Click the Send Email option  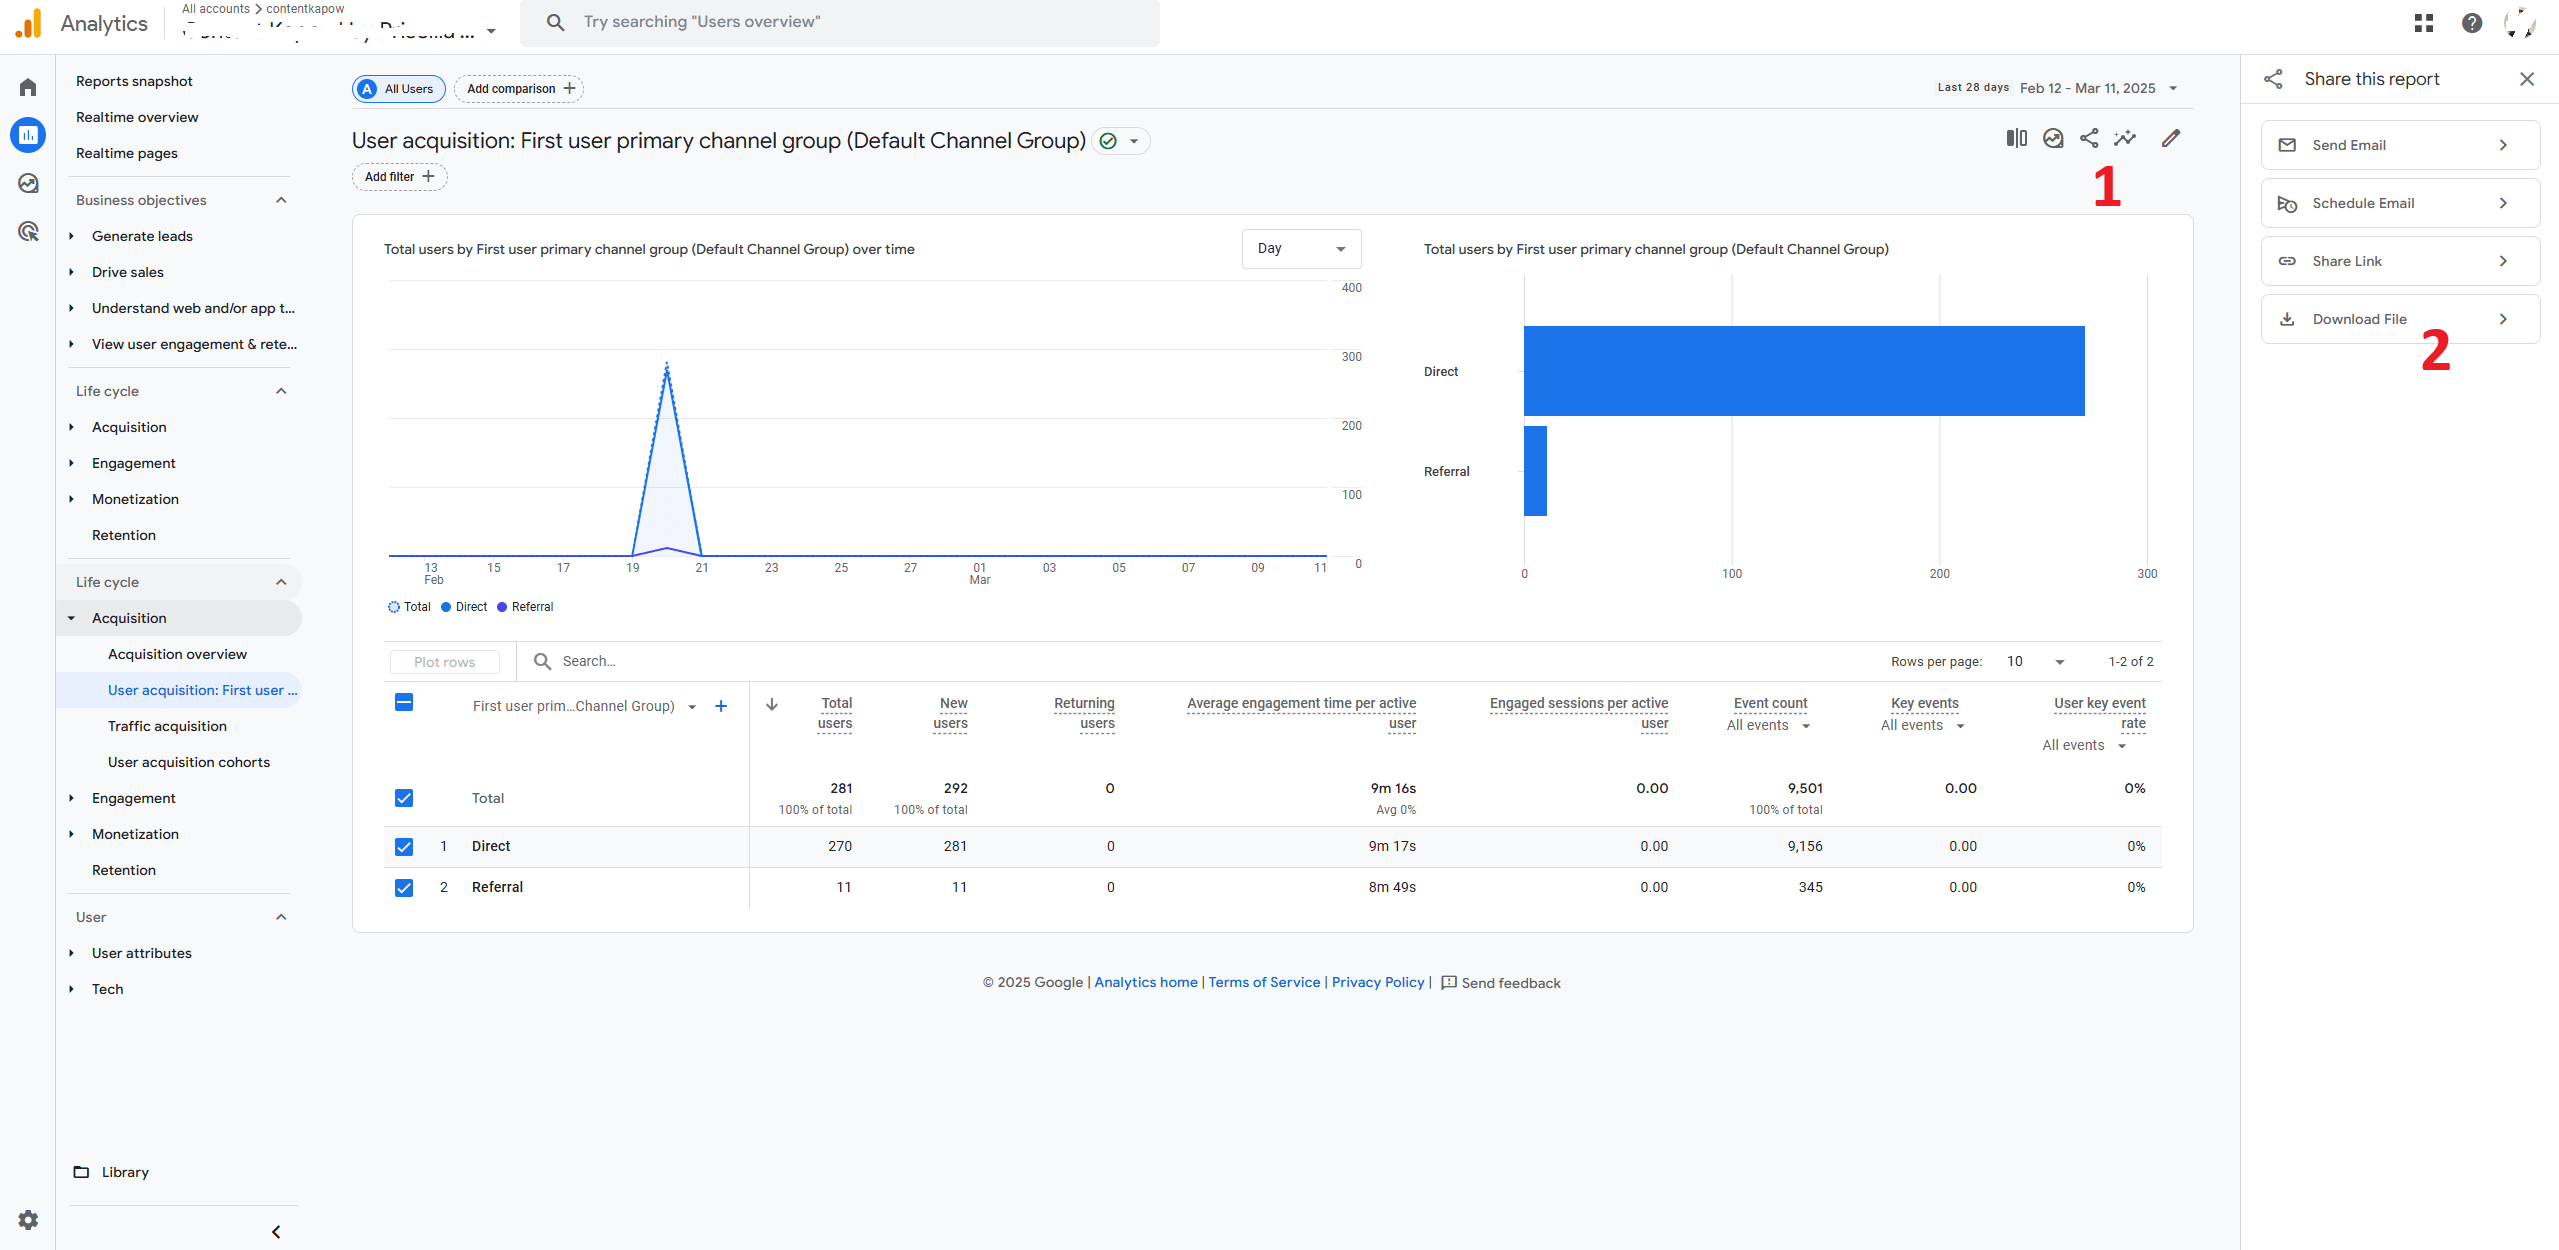click(2400, 145)
